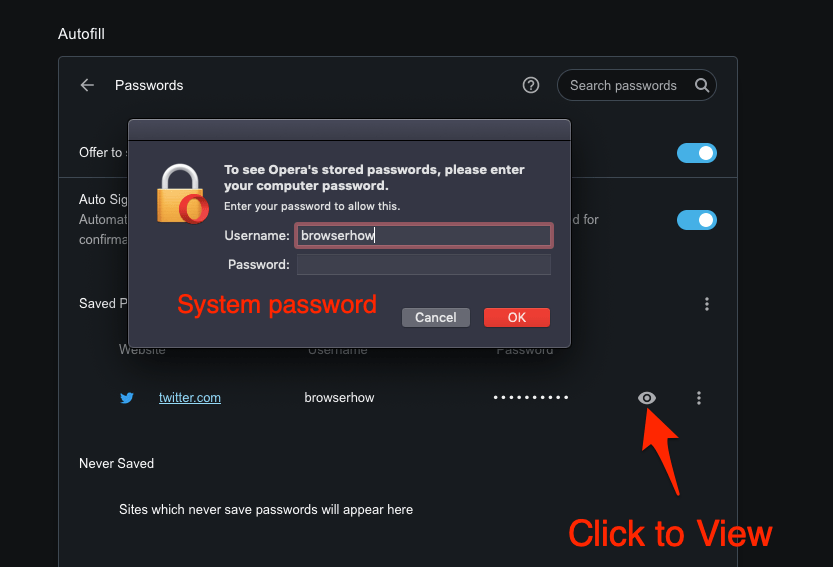Image resolution: width=833 pixels, height=567 pixels.
Task: Click the Twitter bird site icon
Action: [x=127, y=398]
